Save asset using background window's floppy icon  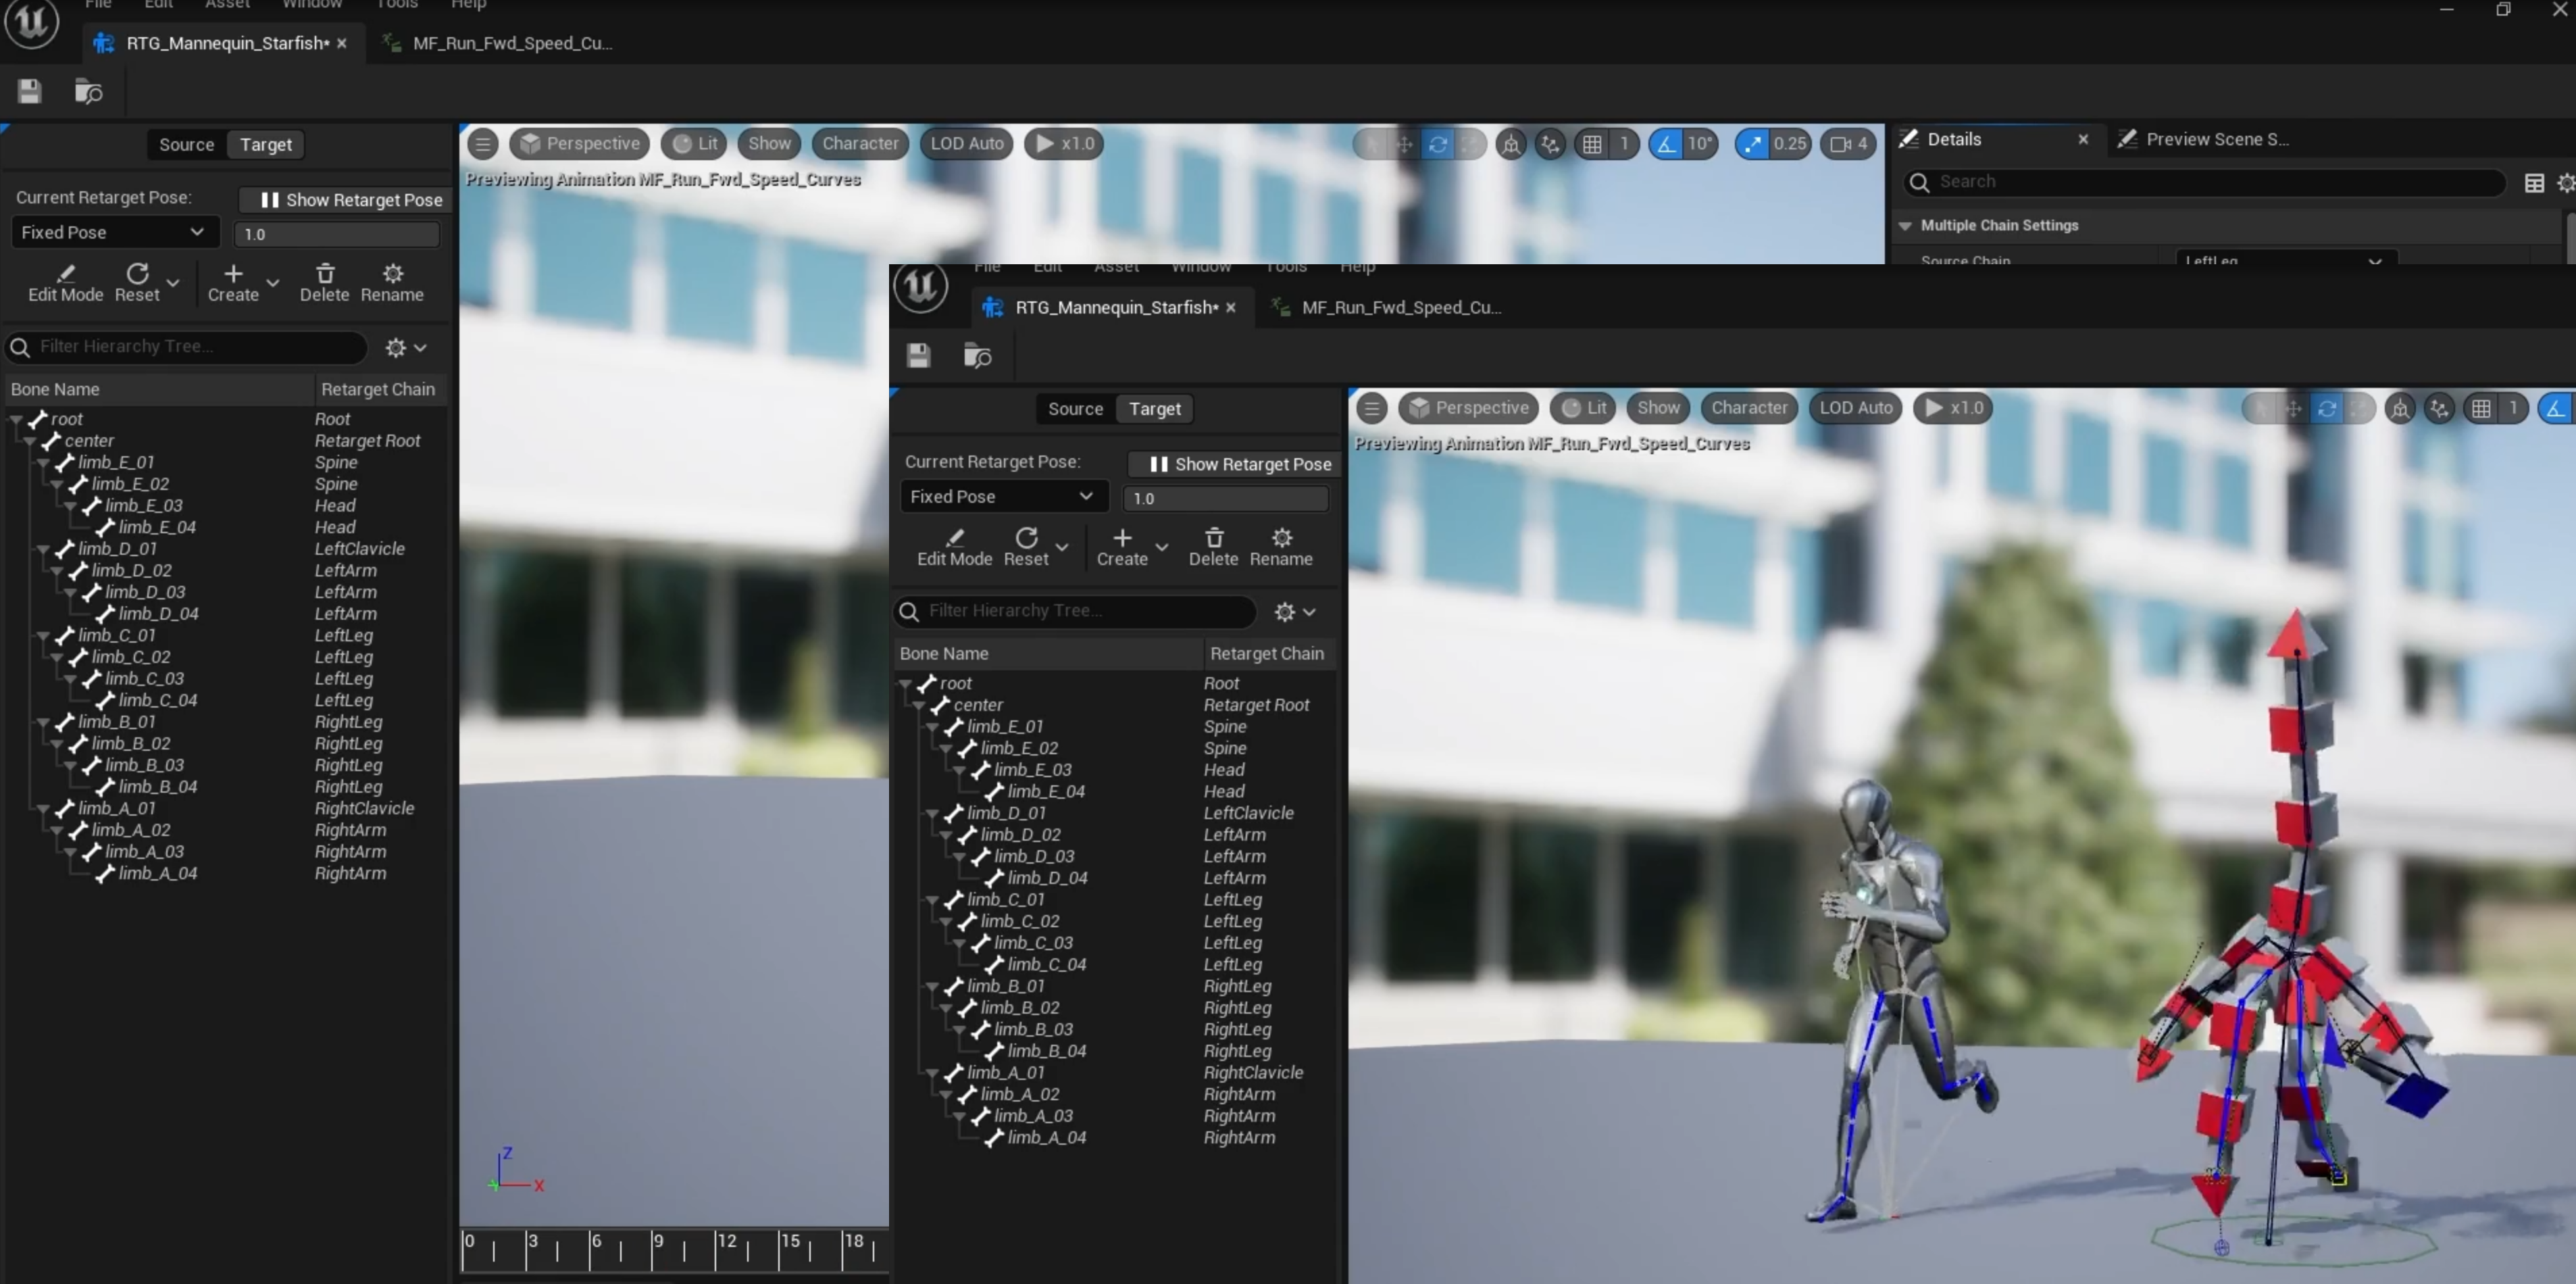[29, 92]
